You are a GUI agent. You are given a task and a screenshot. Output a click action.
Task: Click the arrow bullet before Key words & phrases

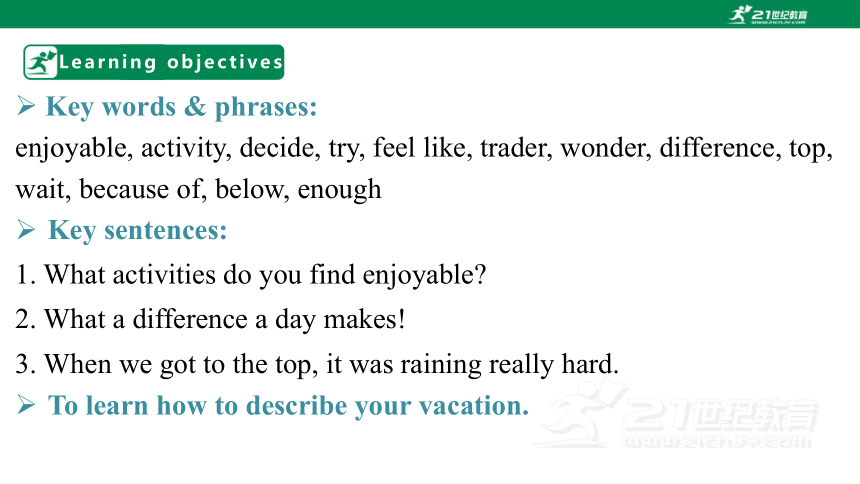pos(26,105)
